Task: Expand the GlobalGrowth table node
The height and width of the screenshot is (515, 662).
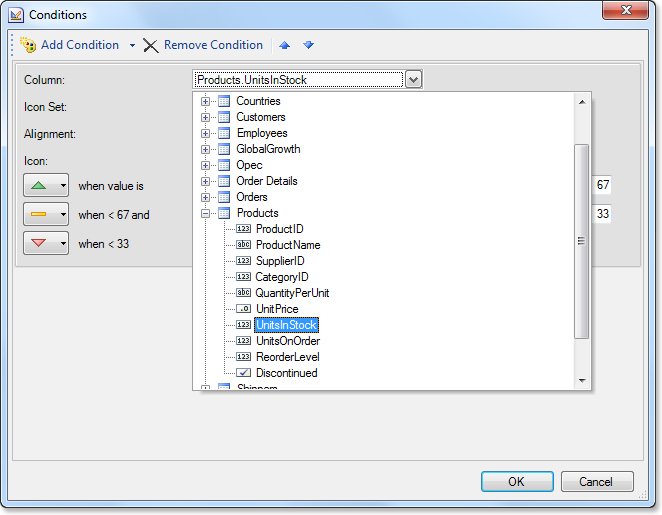Action: [x=205, y=149]
